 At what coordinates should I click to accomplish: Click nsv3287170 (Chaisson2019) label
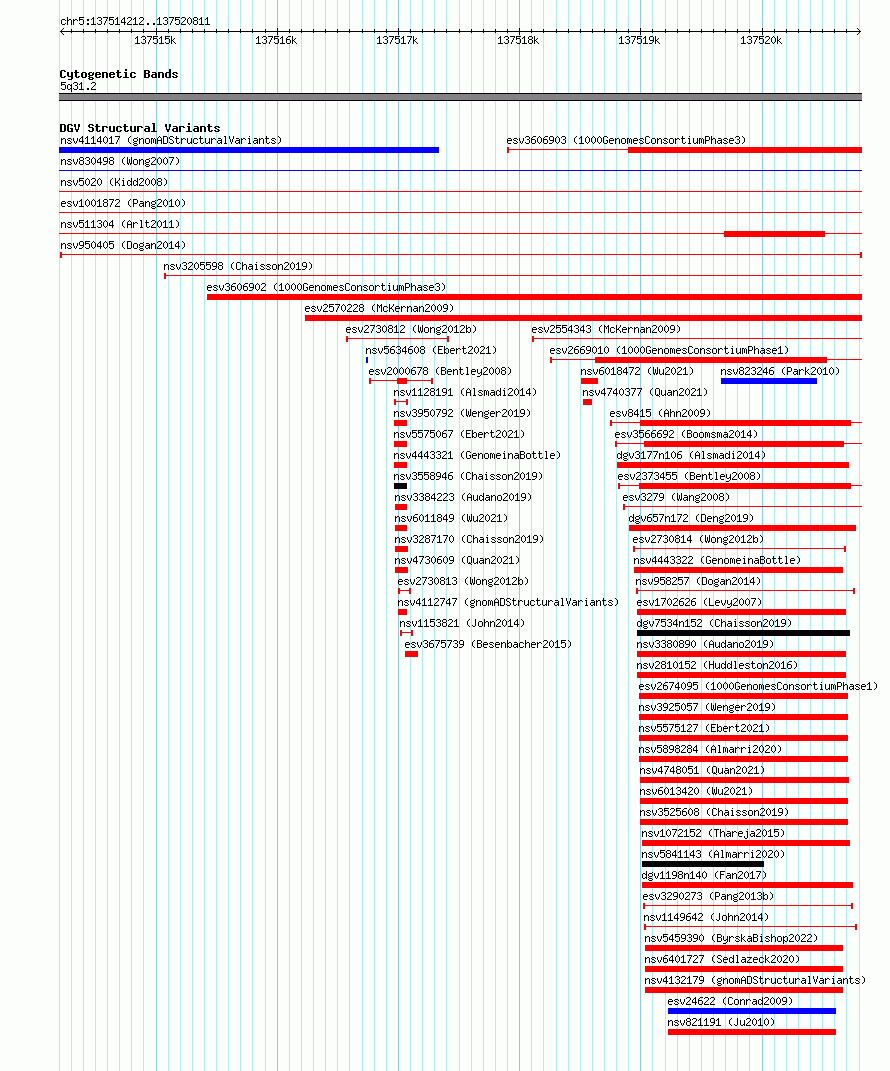tap(469, 539)
